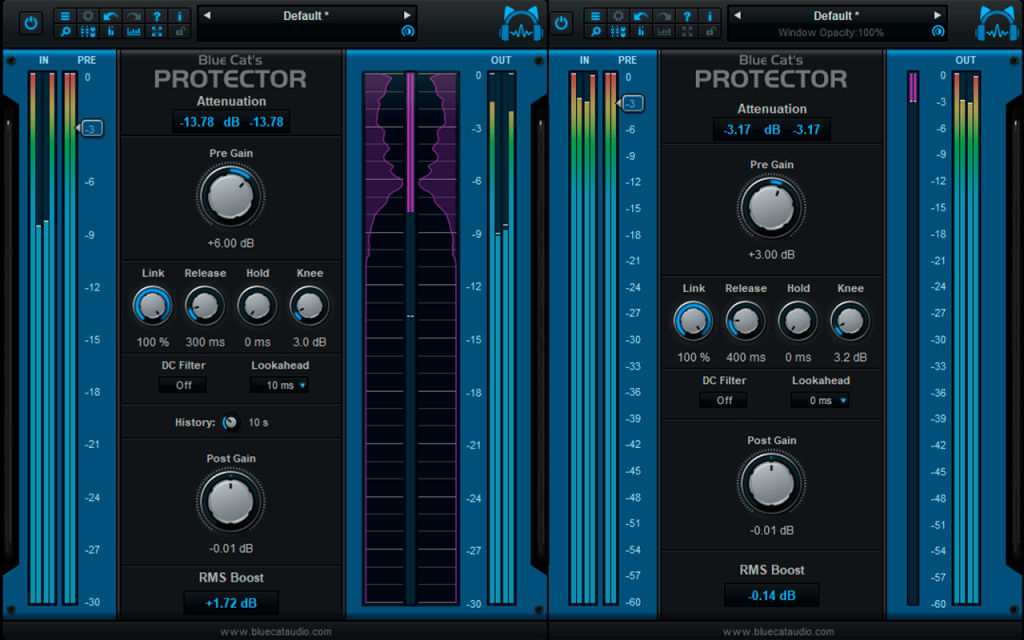This screenshot has height=640, width=1024.
Task: Open the main menu icon in left plugin
Action: pyautogui.click(x=65, y=16)
